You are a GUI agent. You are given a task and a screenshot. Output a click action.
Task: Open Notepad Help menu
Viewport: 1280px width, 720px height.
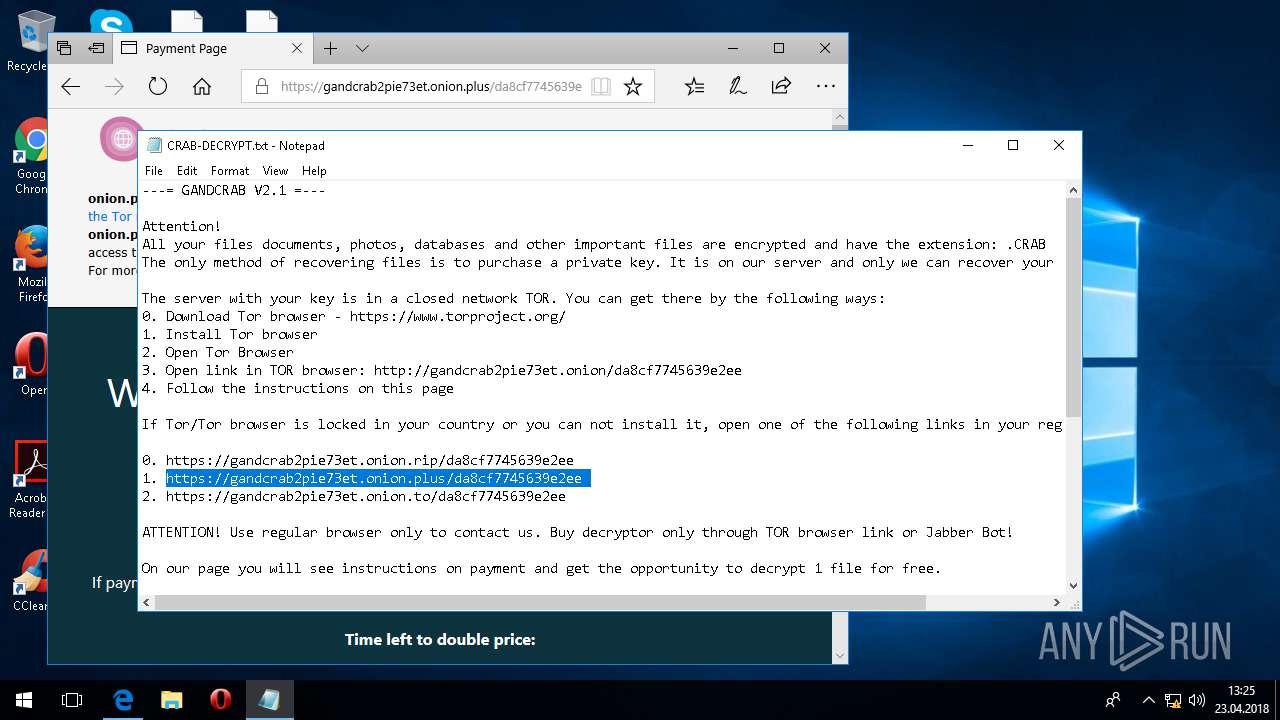click(x=314, y=171)
